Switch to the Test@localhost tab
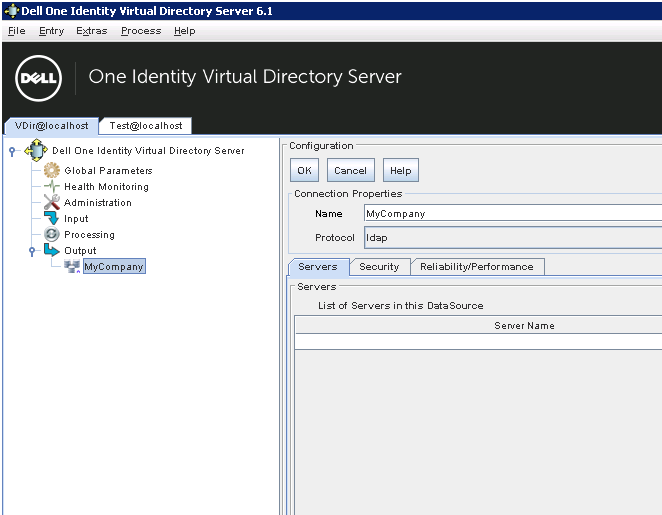662x515 pixels. [146, 126]
